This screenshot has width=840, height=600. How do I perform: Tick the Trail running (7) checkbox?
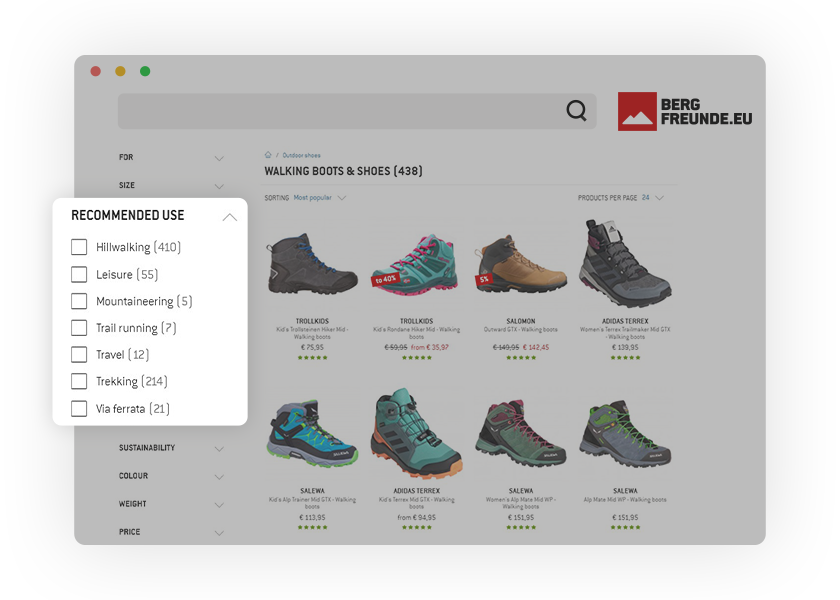(79, 328)
